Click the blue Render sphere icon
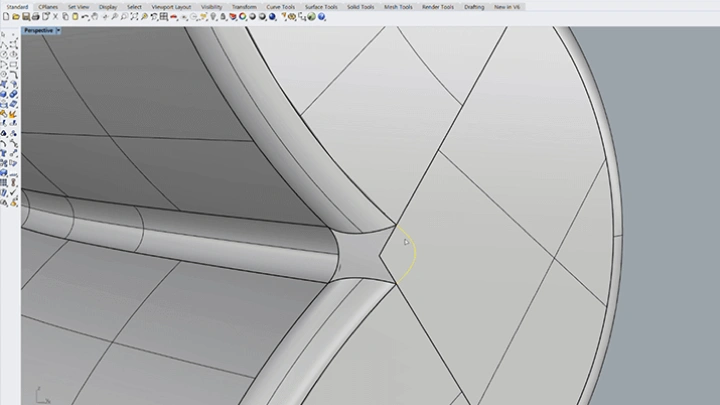 point(272,17)
